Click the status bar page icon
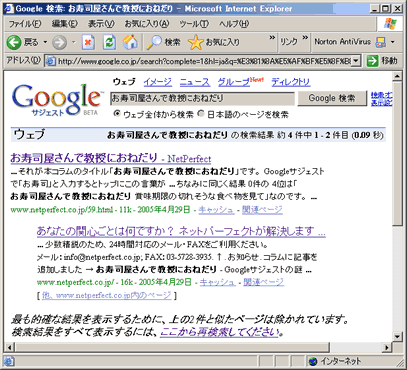Image resolution: width=407 pixels, height=370 pixels. [9, 361]
